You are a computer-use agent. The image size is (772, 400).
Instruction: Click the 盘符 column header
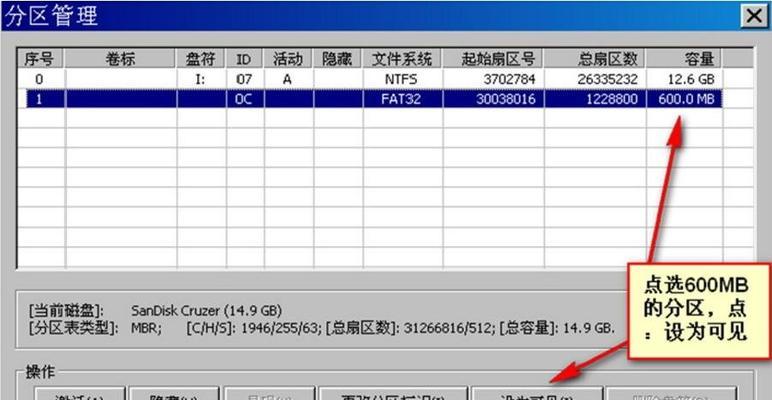[201, 59]
